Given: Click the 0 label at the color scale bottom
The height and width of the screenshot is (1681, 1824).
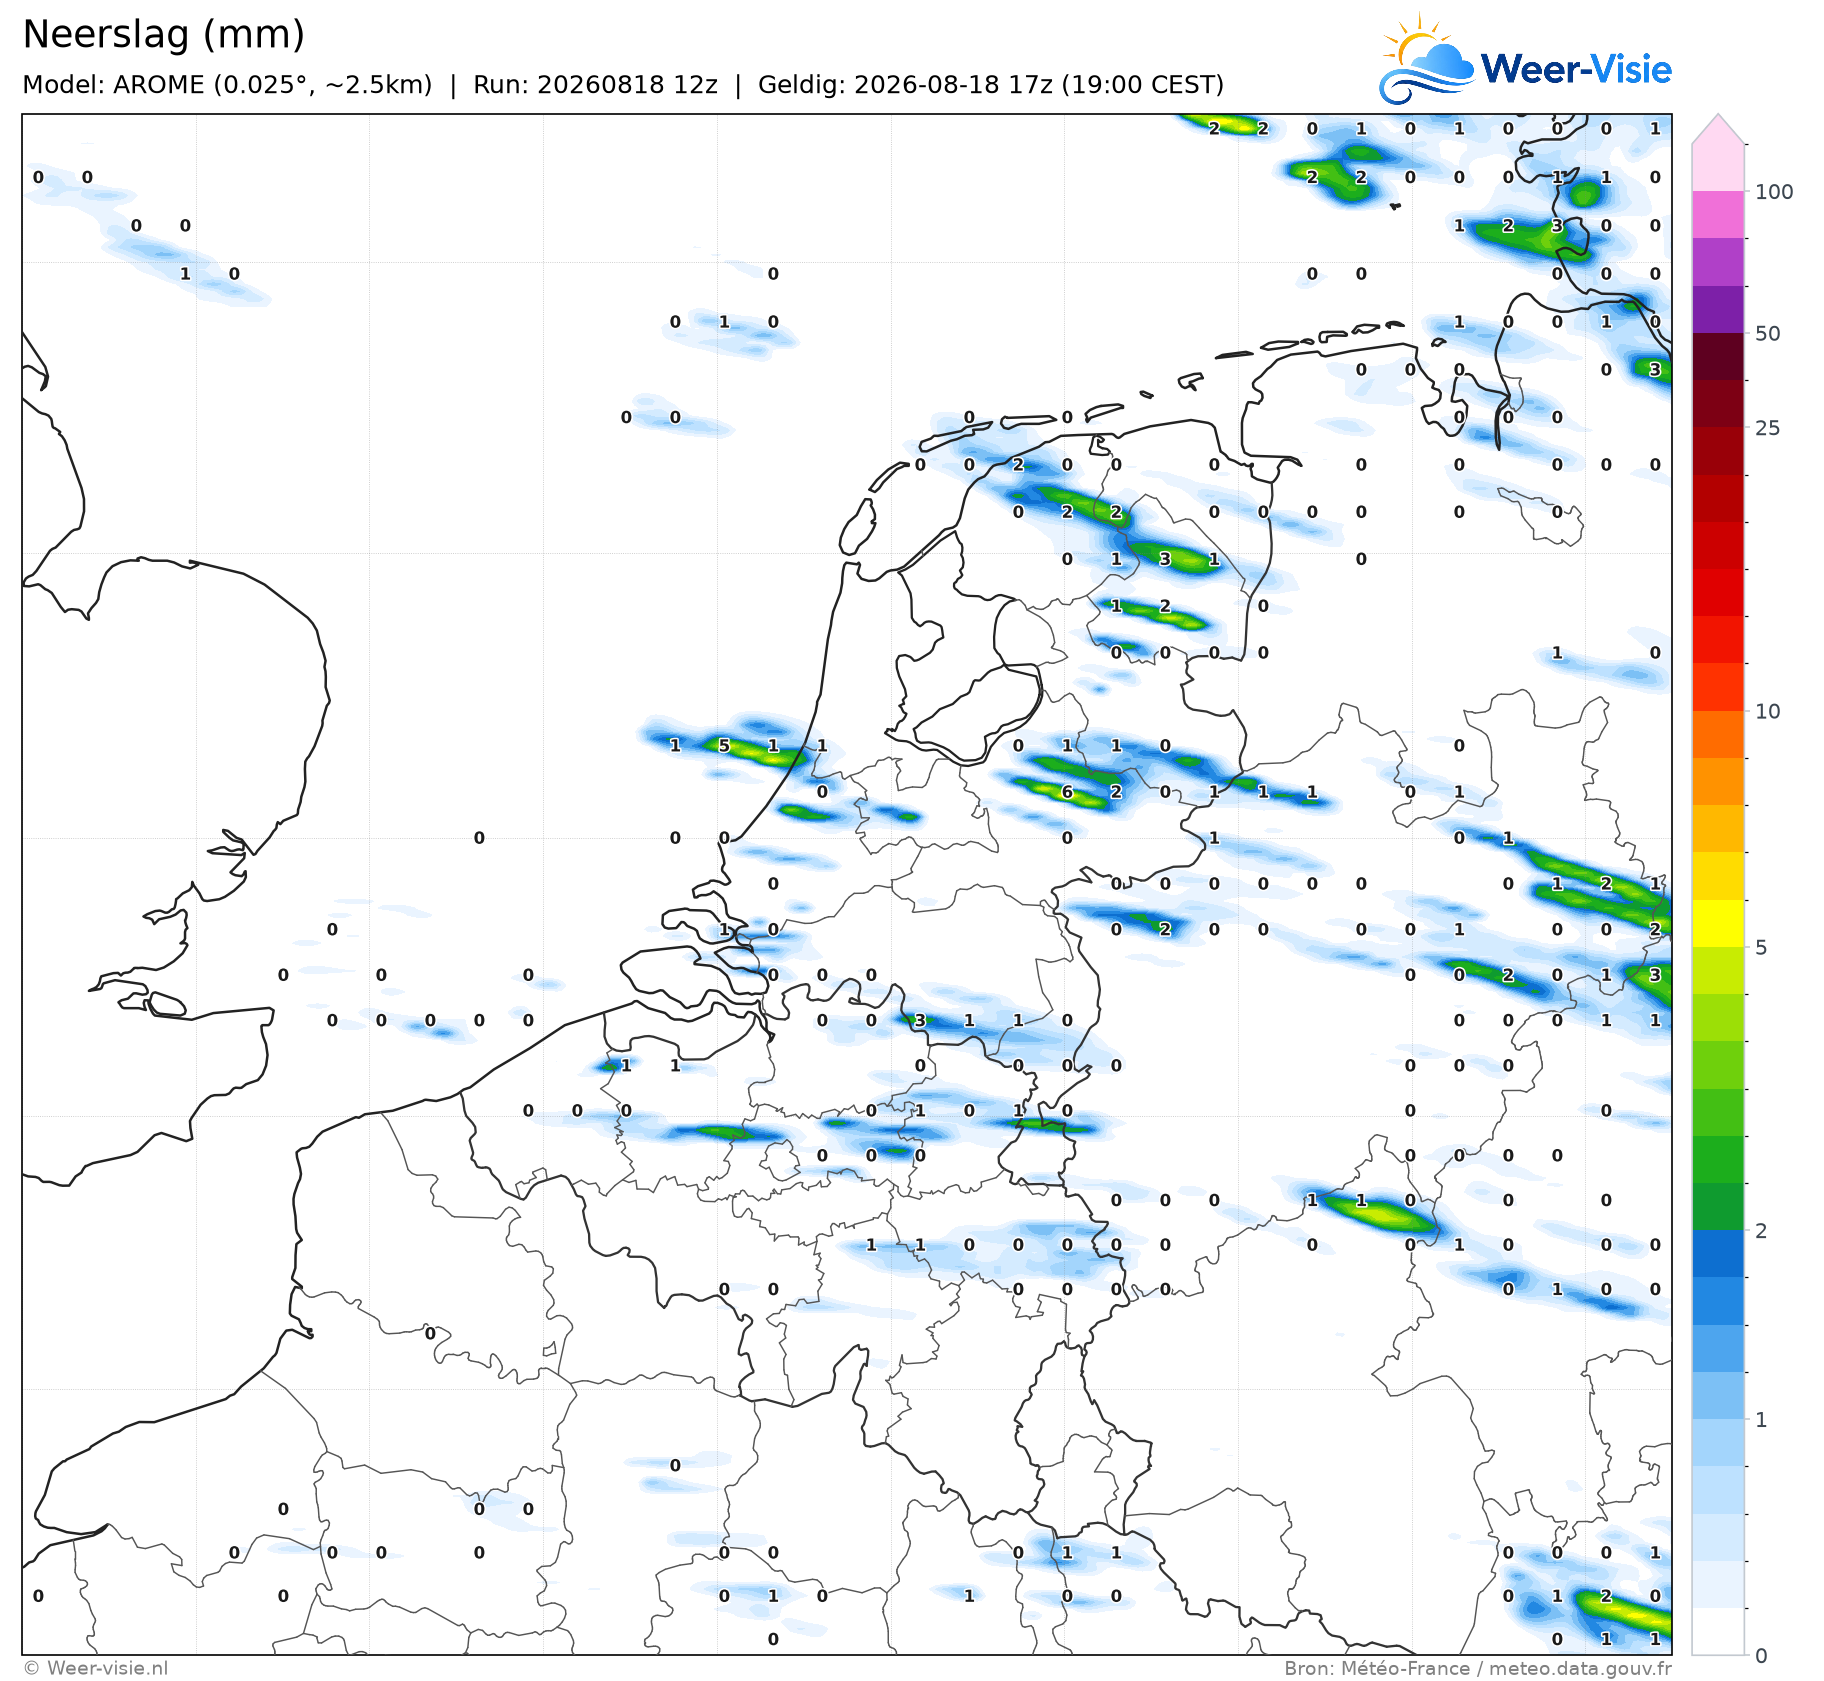Looking at the screenshot, I should point(1761,1656).
